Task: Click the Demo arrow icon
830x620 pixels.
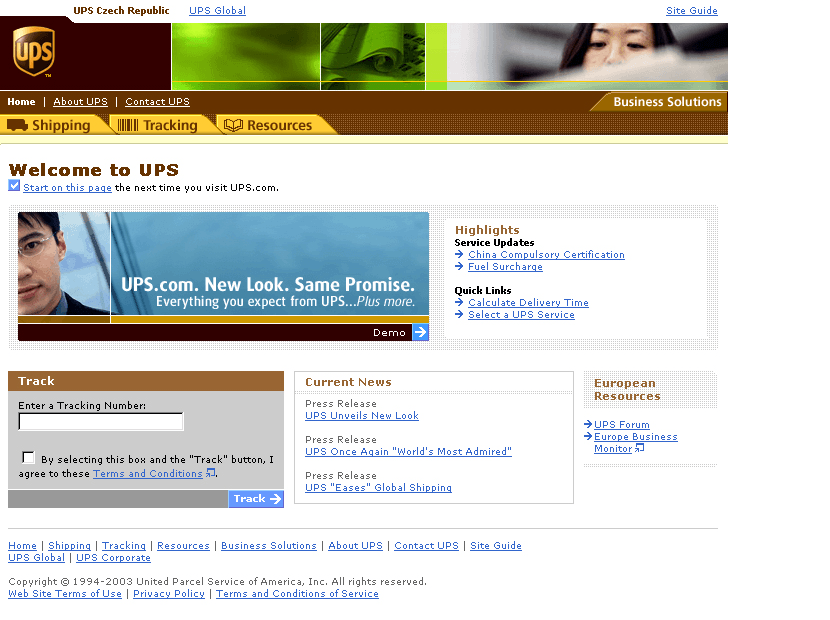Action: pos(420,333)
